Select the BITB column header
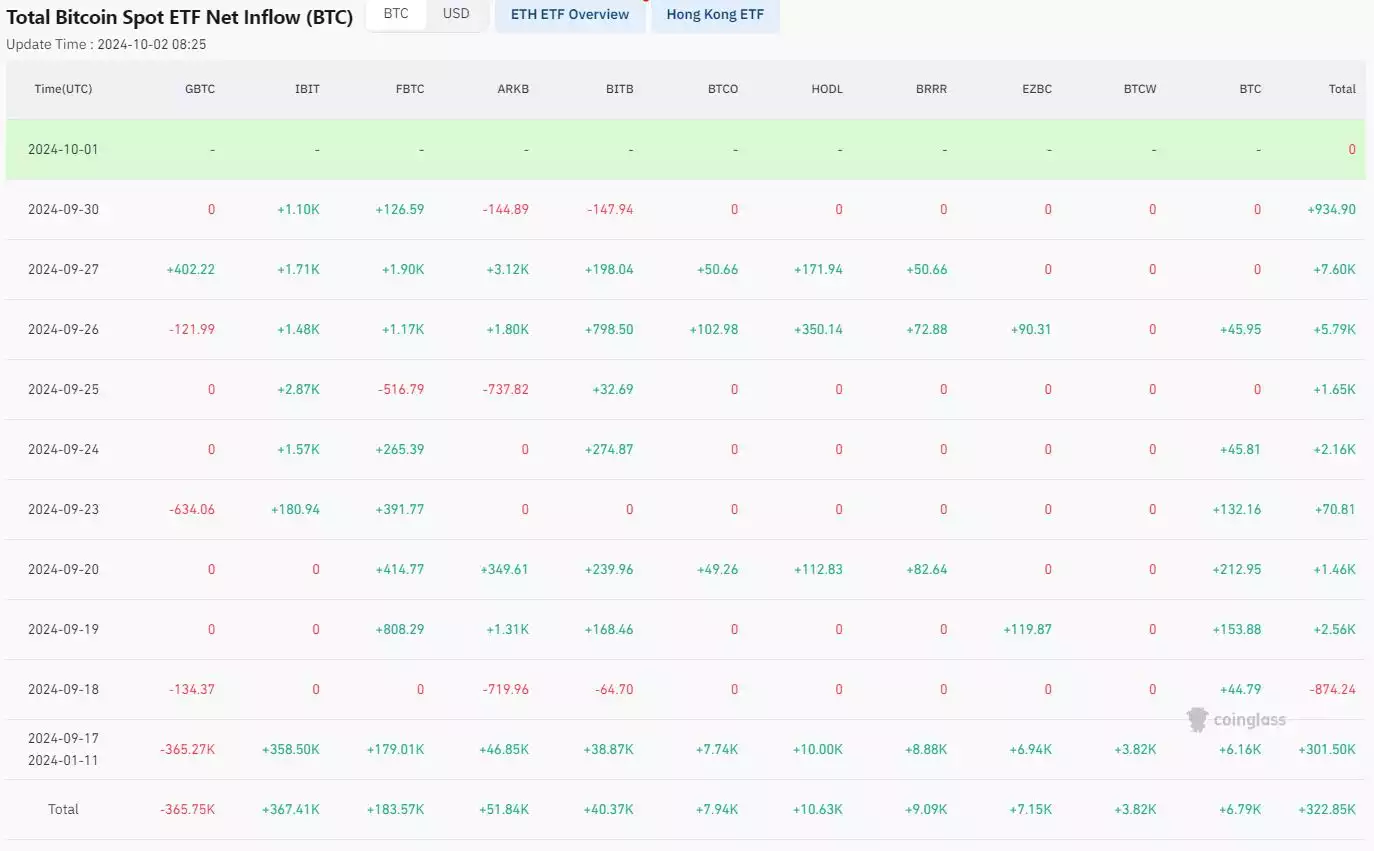This screenshot has height=851, width=1374. 619,89
